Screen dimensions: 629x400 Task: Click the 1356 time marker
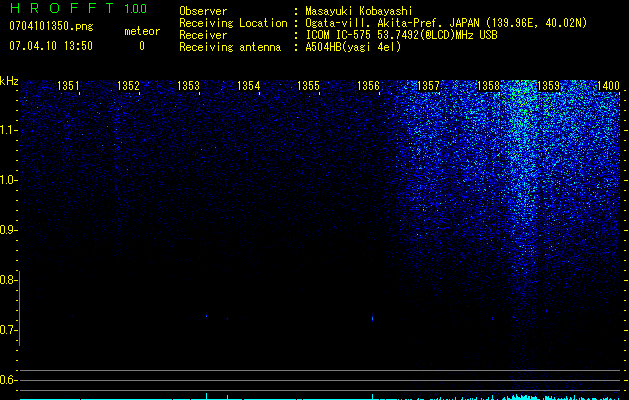(368, 86)
